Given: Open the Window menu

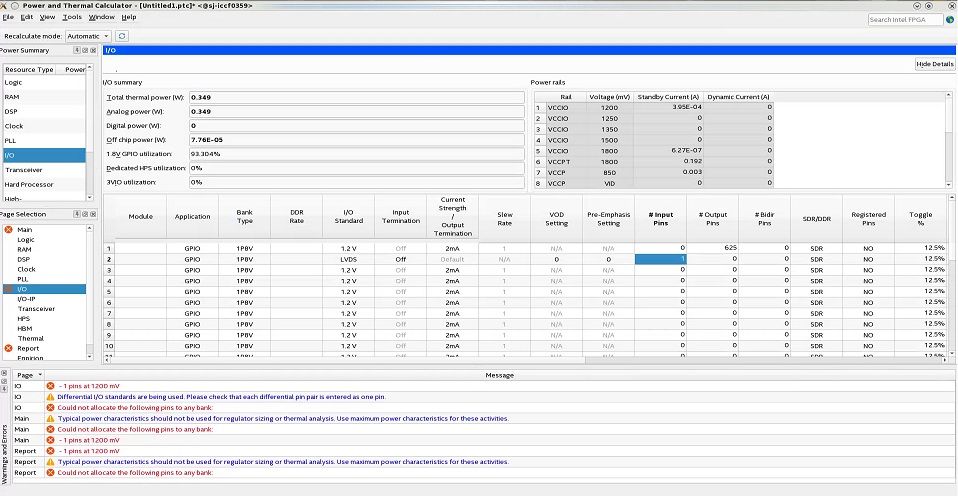Looking at the screenshot, I should tap(101, 17).
